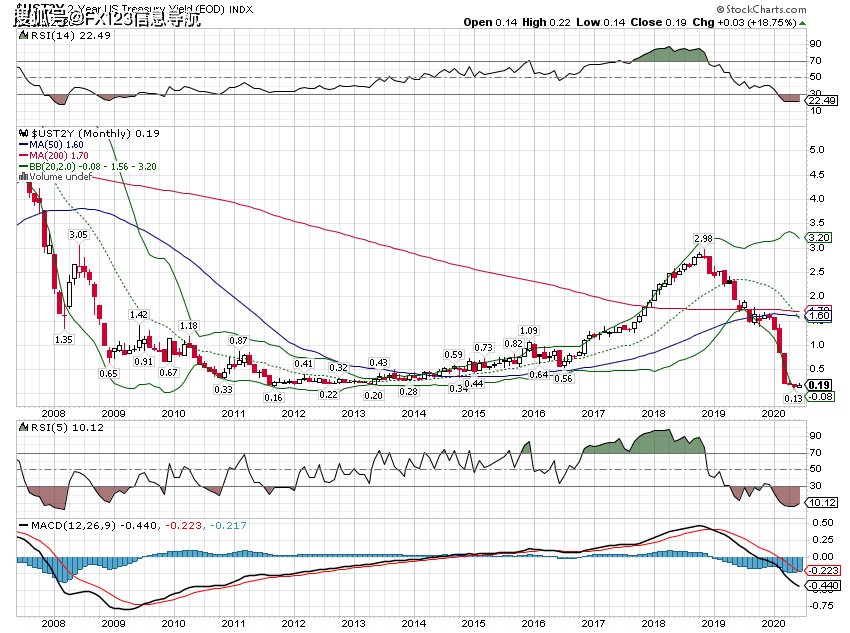Click the 2014 year label on price axis
The width and height of the screenshot is (850, 633).
413,412
